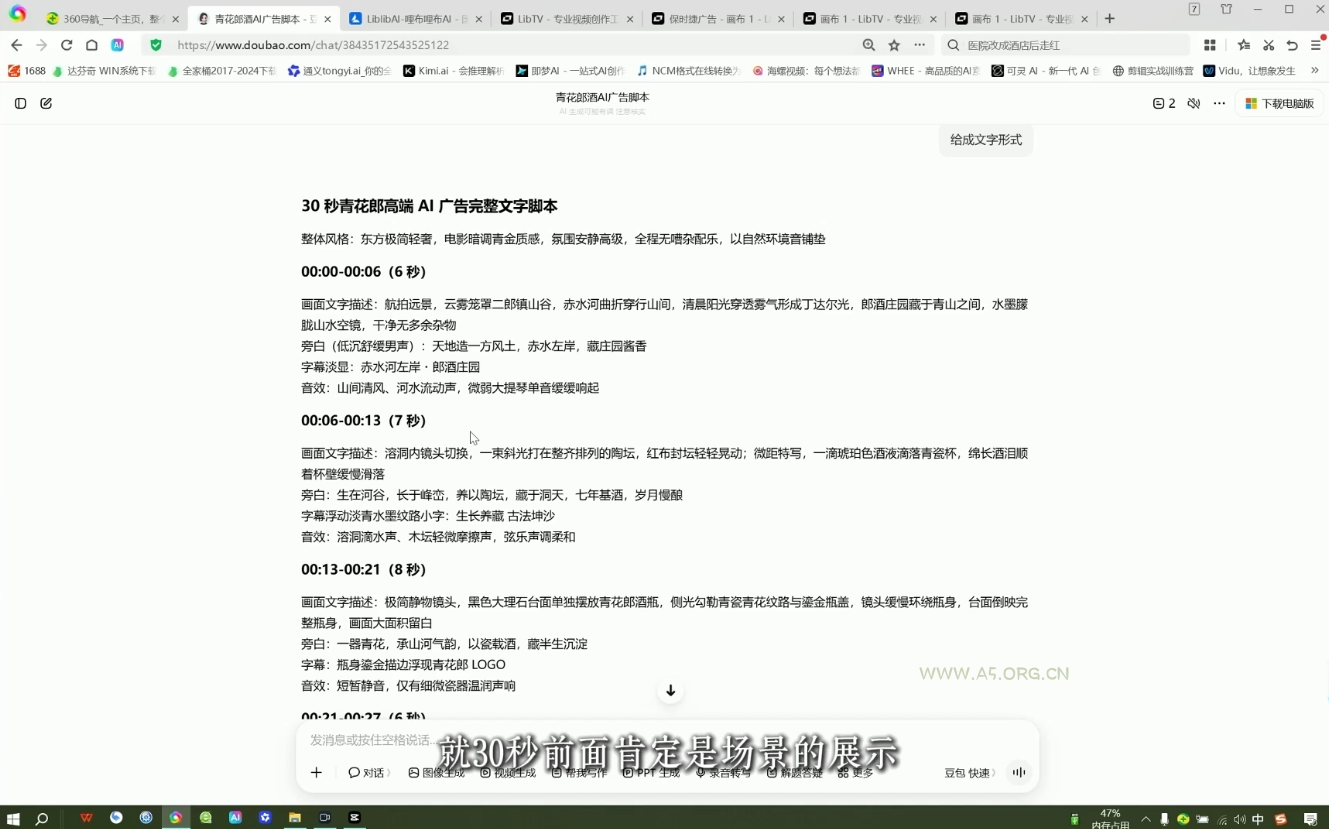Toggle the muted speaker icon in chat header
Screen dimensions: 1329x829
1193,103
